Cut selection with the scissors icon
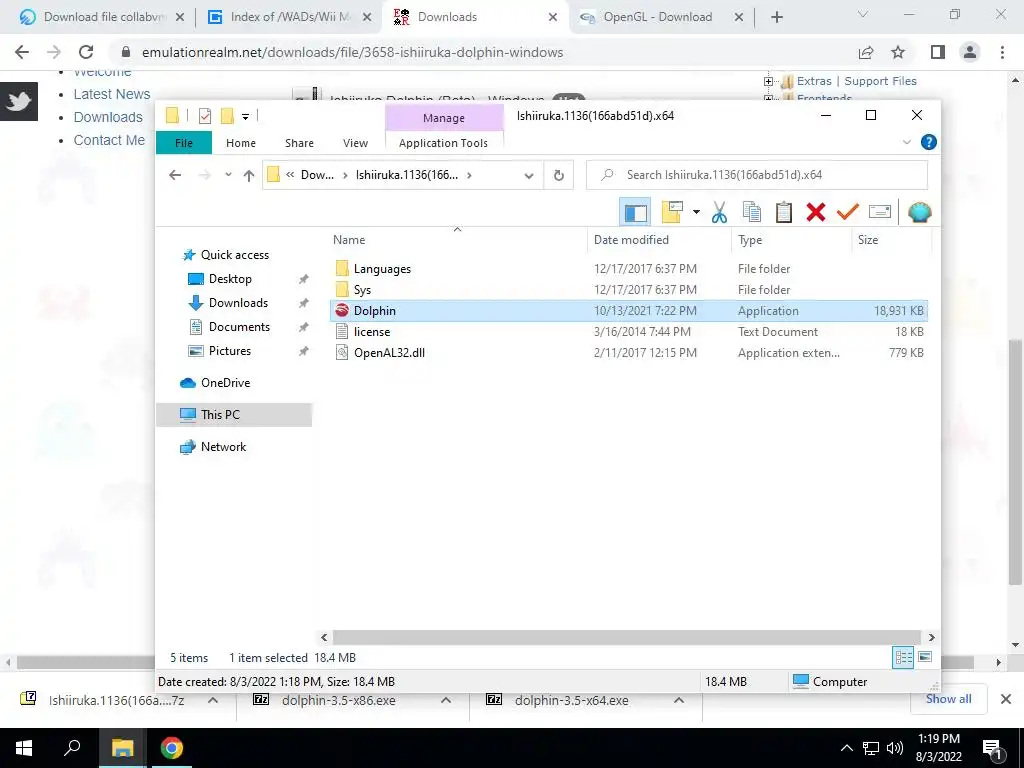 (x=719, y=212)
